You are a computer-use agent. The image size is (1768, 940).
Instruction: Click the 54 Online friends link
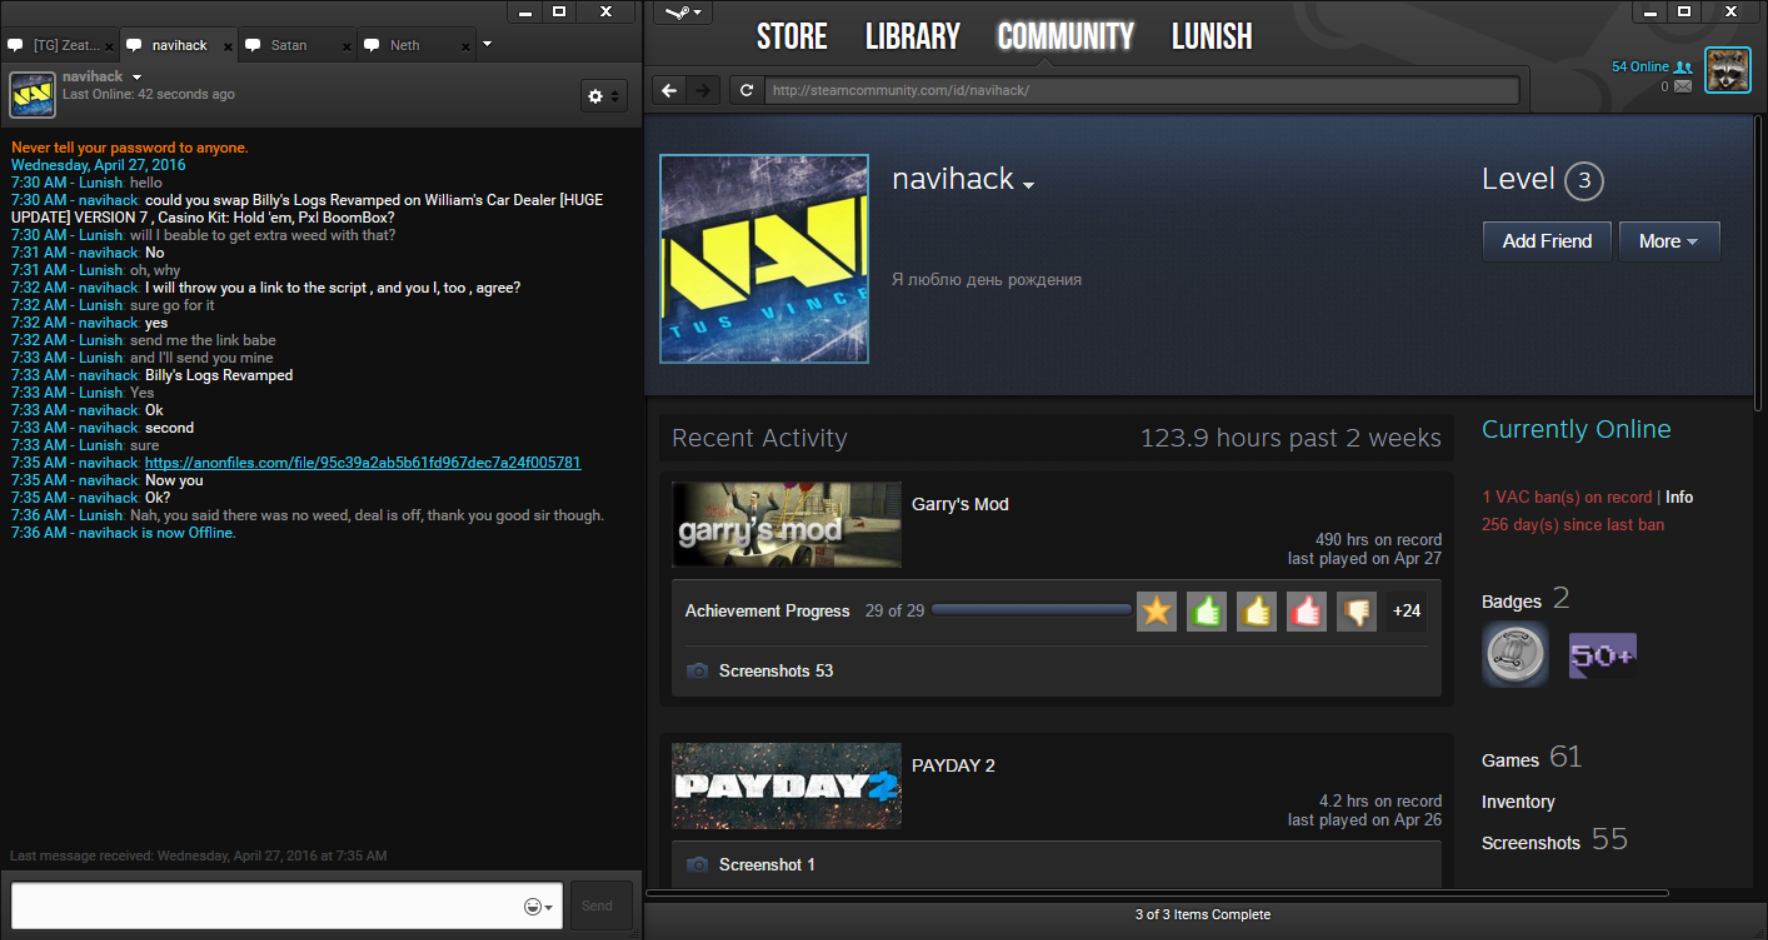(1640, 67)
